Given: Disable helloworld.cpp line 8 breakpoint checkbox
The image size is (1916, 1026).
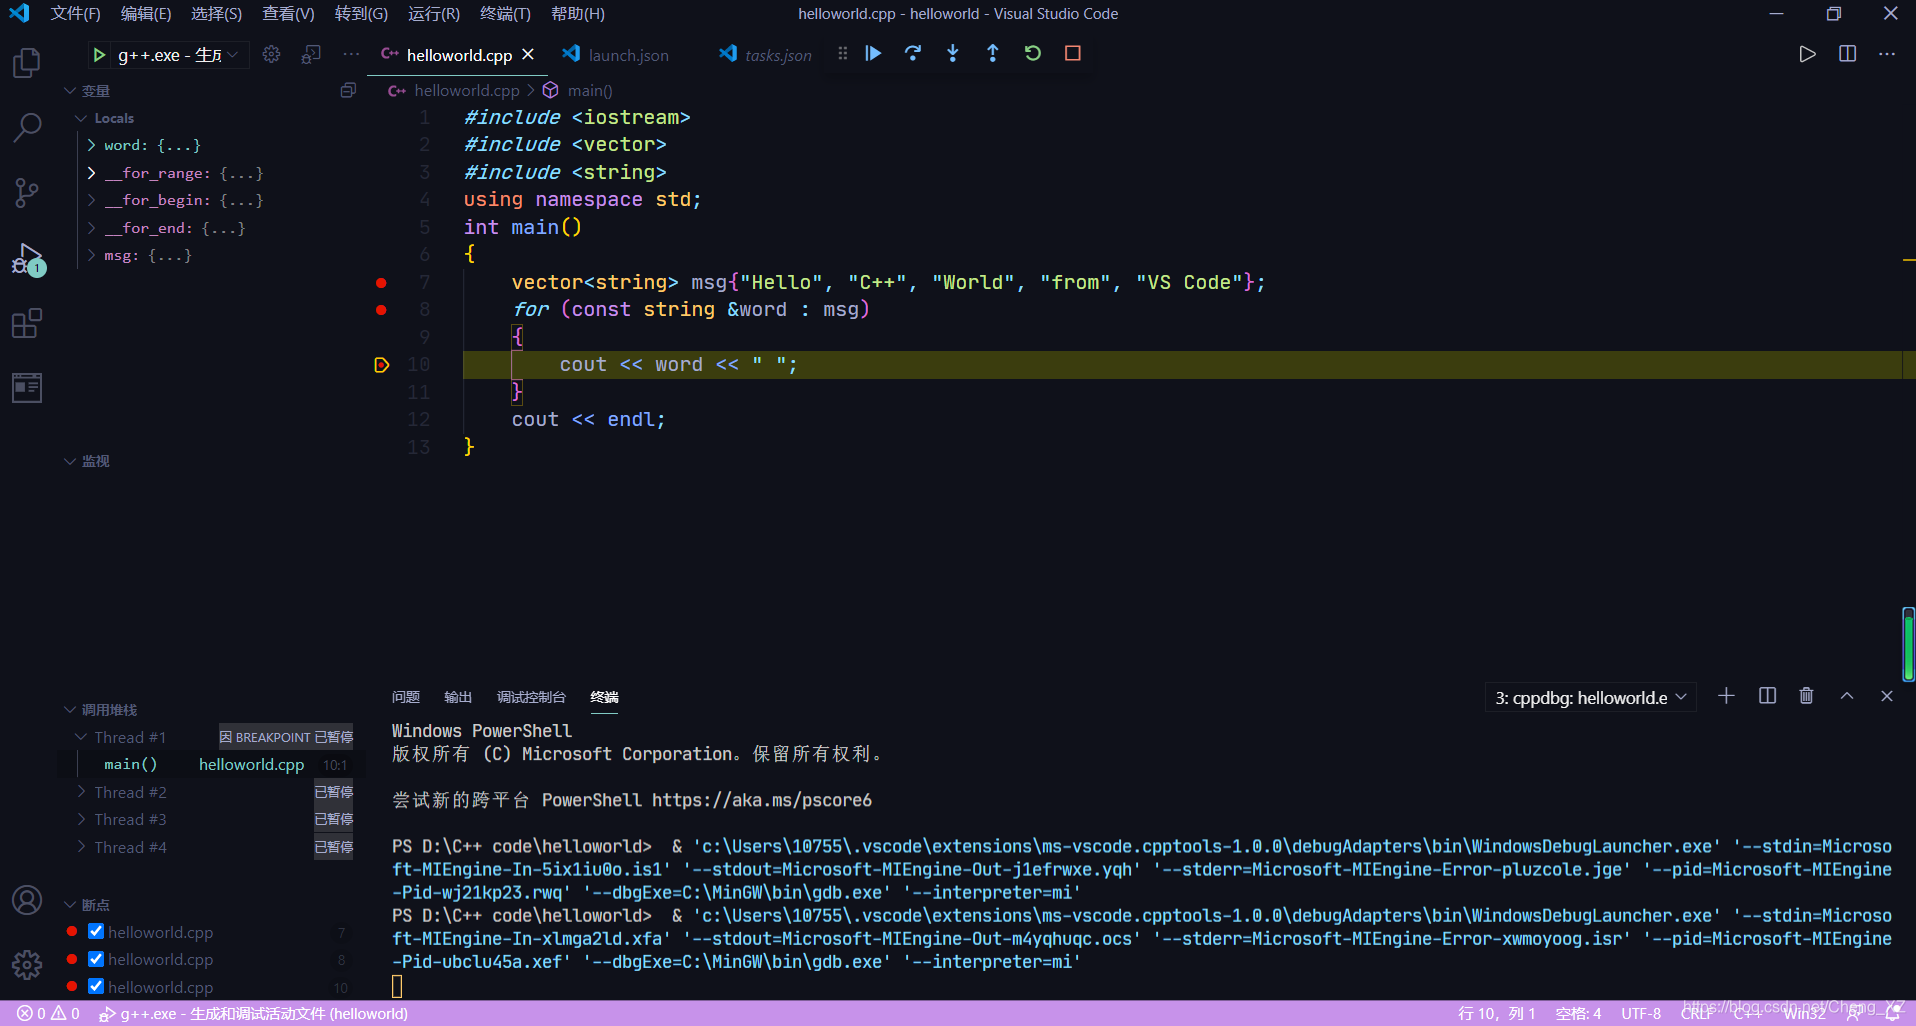Looking at the screenshot, I should pyautogui.click(x=96, y=959).
